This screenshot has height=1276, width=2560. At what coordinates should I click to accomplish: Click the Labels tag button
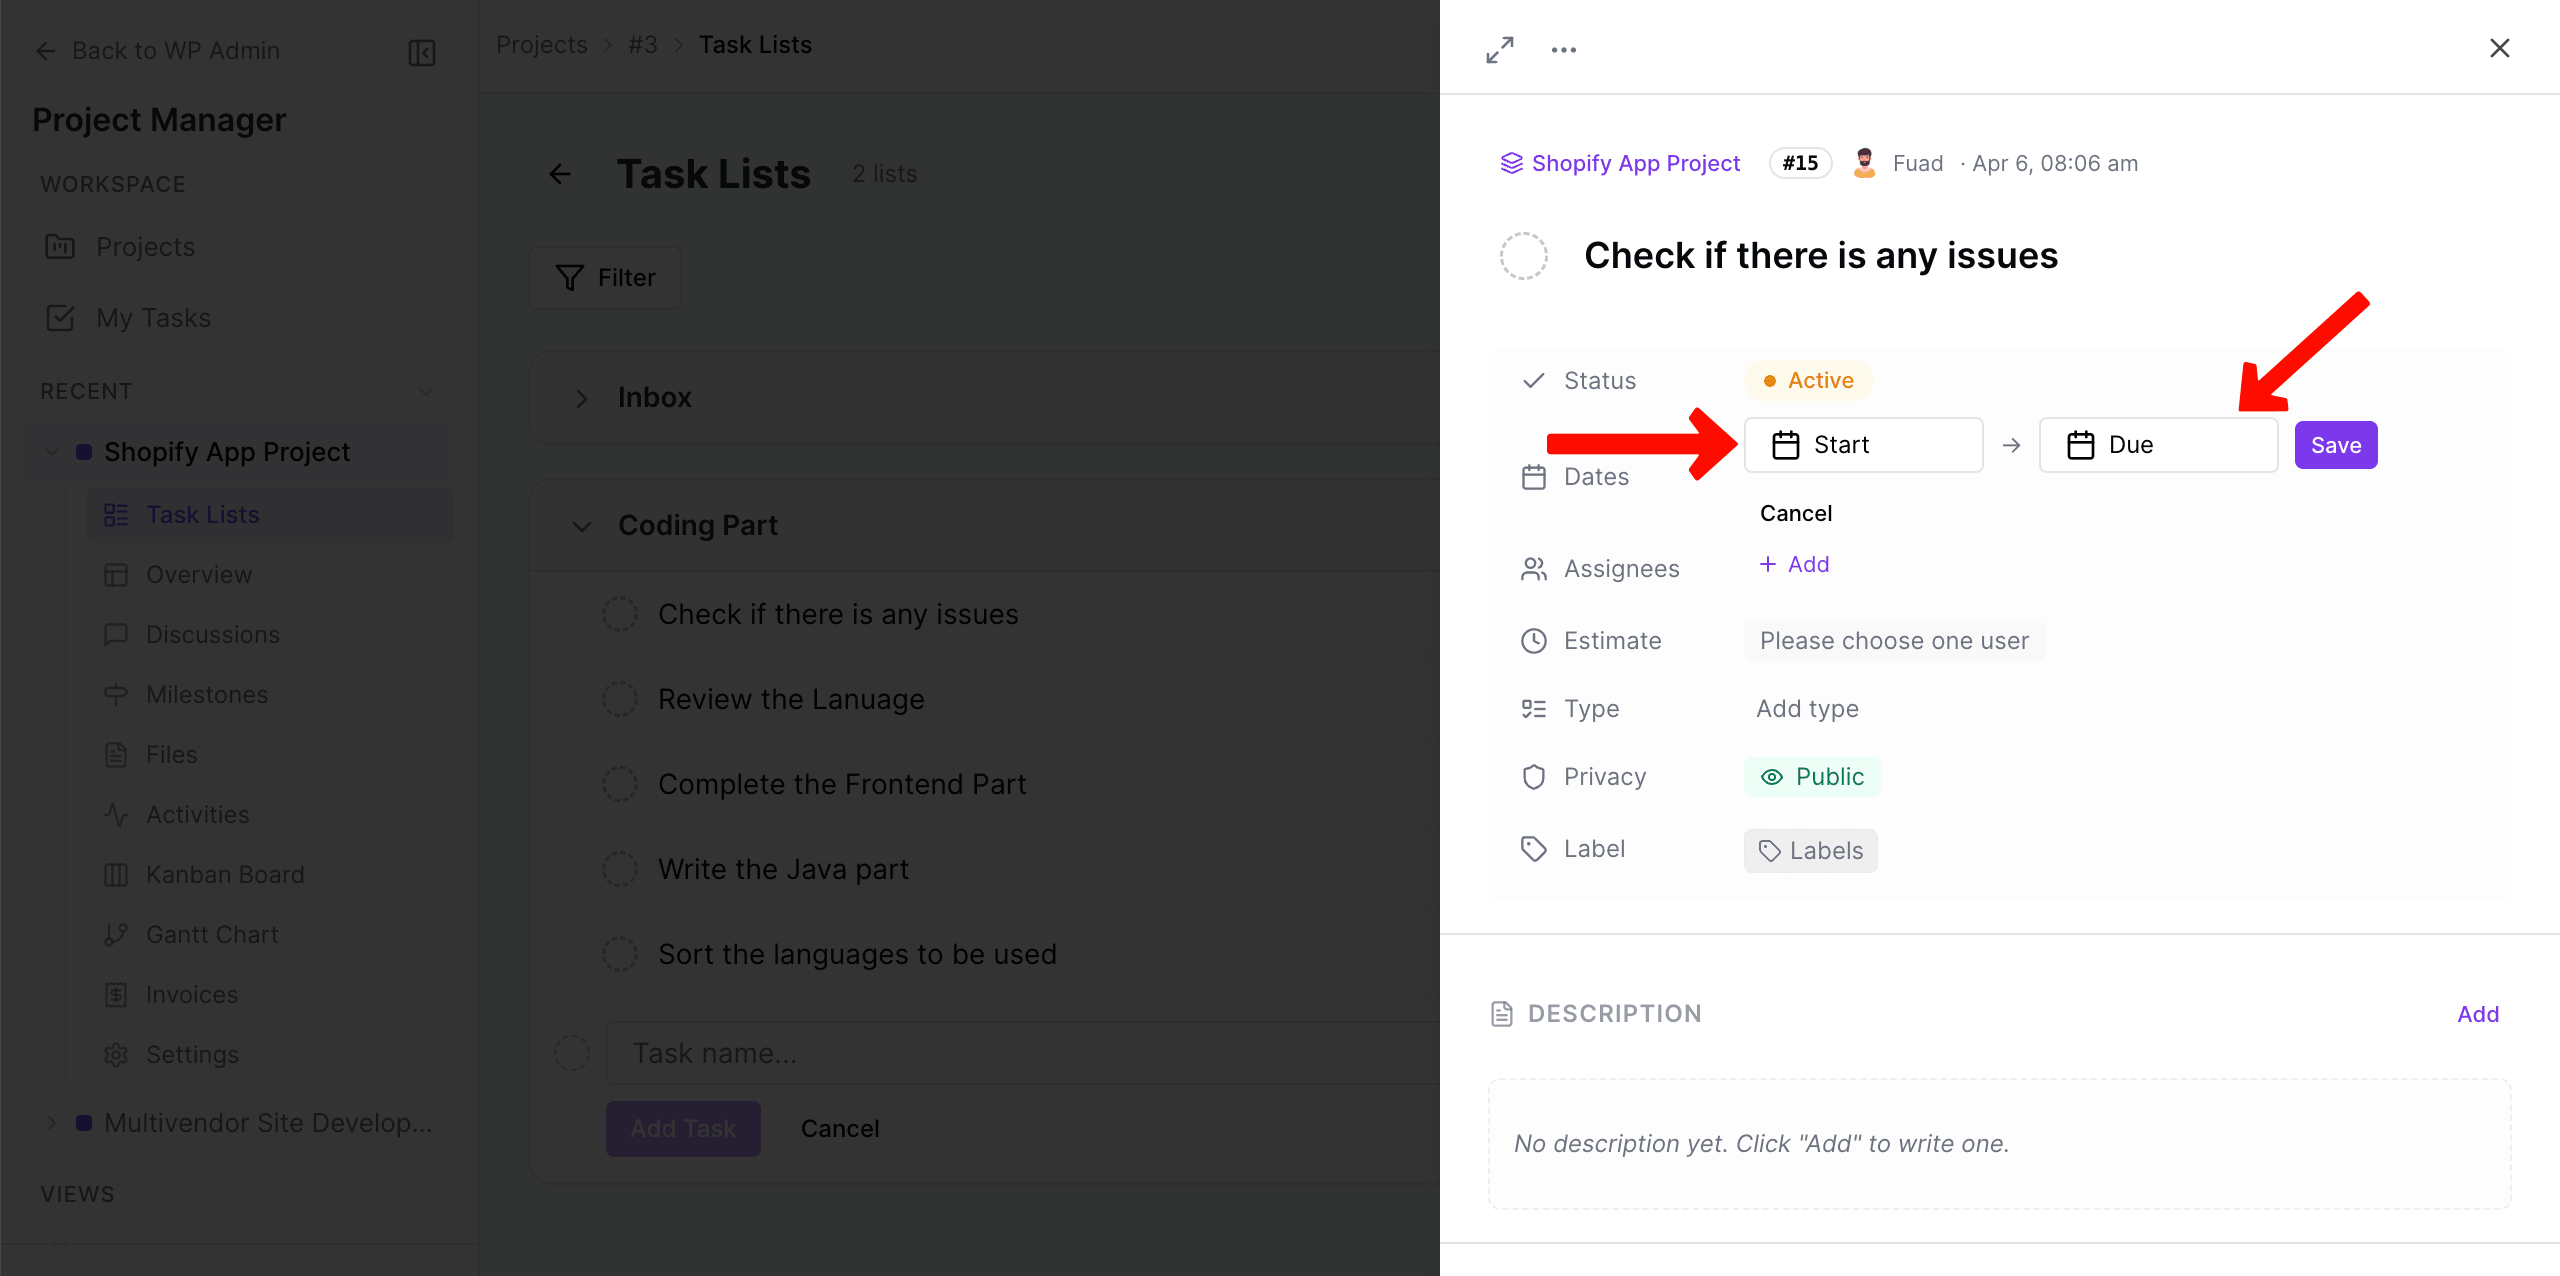point(1810,850)
